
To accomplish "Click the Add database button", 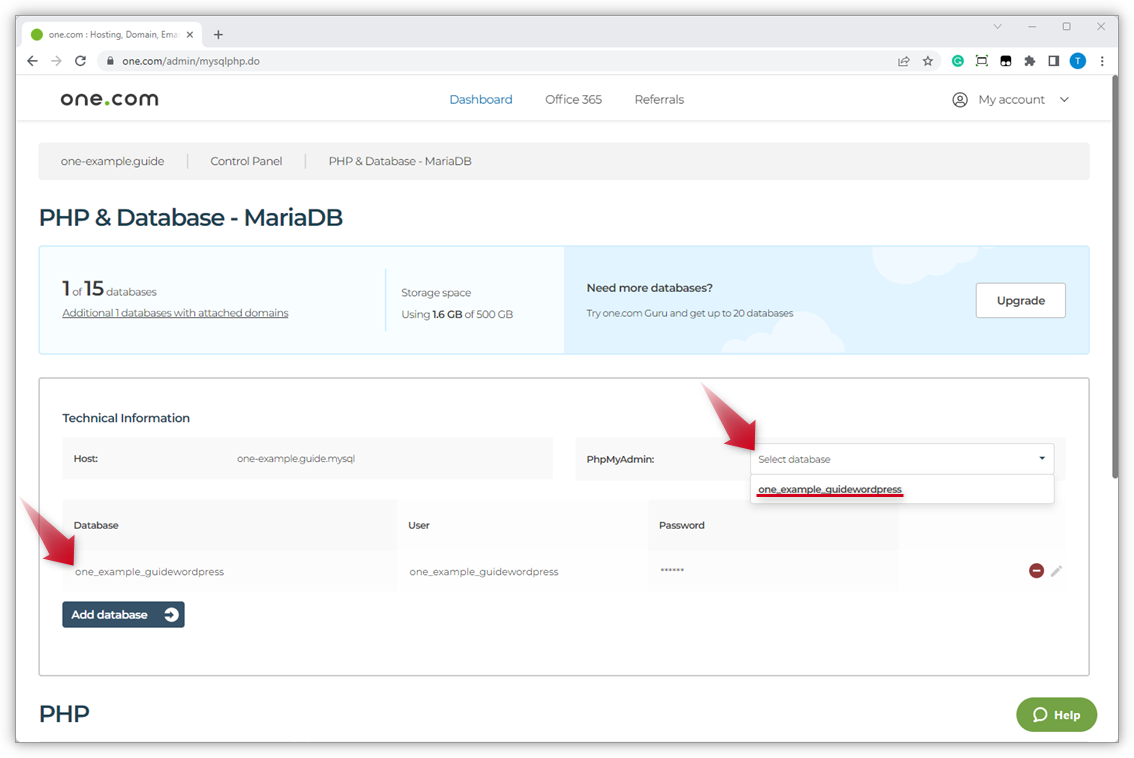I will coord(123,615).
